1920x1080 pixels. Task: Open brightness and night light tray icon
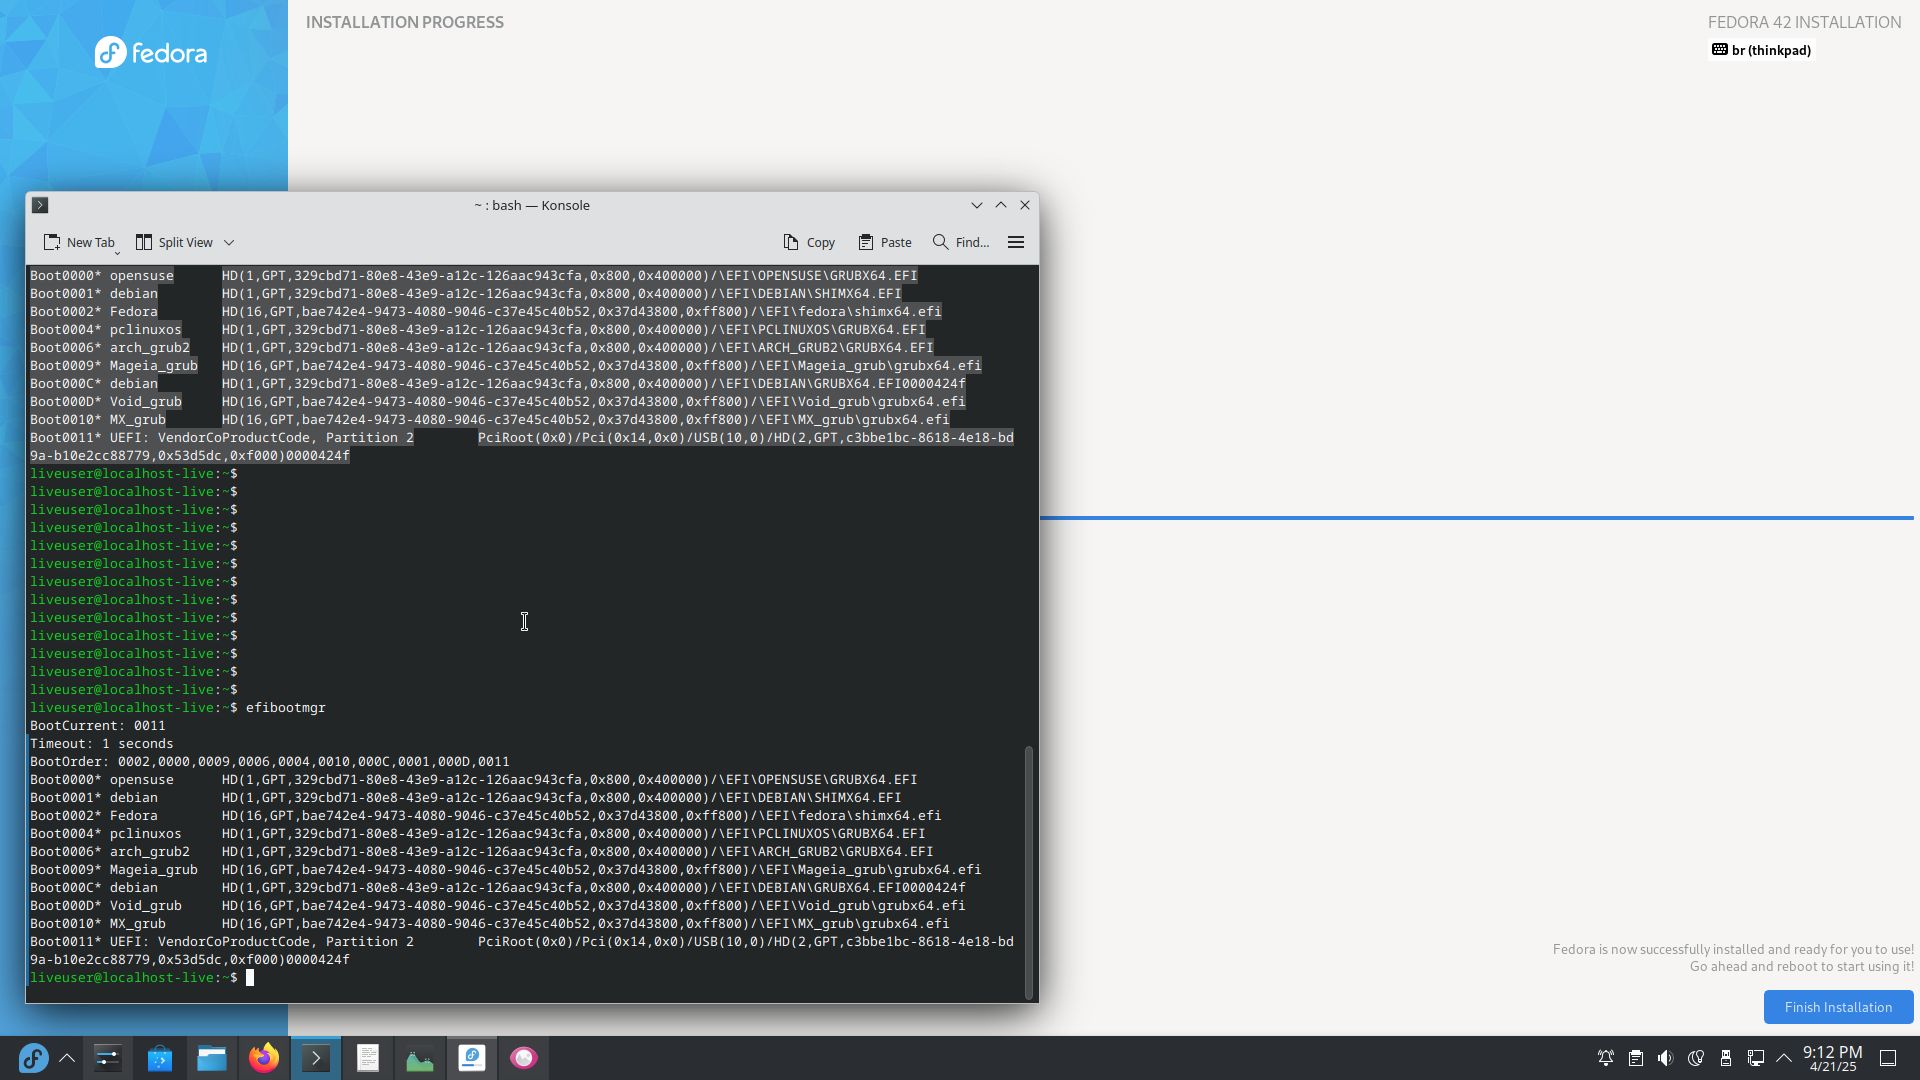pos(1695,1058)
